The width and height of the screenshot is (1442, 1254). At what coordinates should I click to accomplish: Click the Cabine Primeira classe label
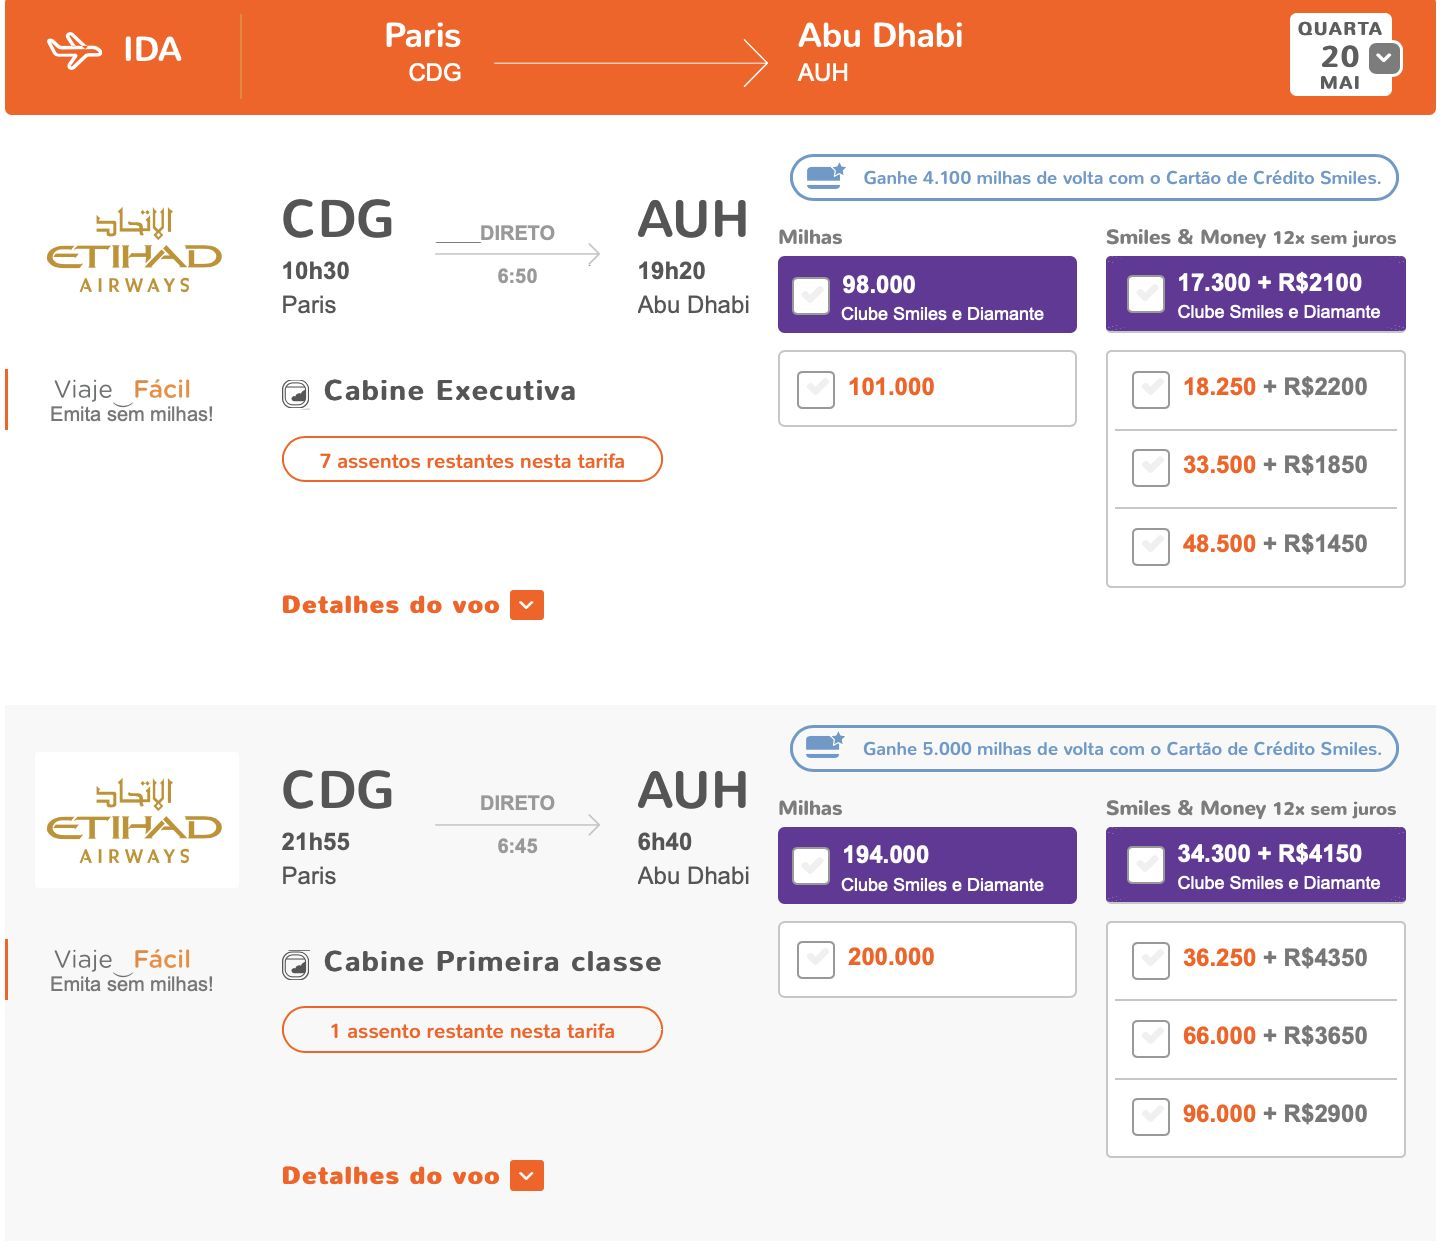pos(493,962)
